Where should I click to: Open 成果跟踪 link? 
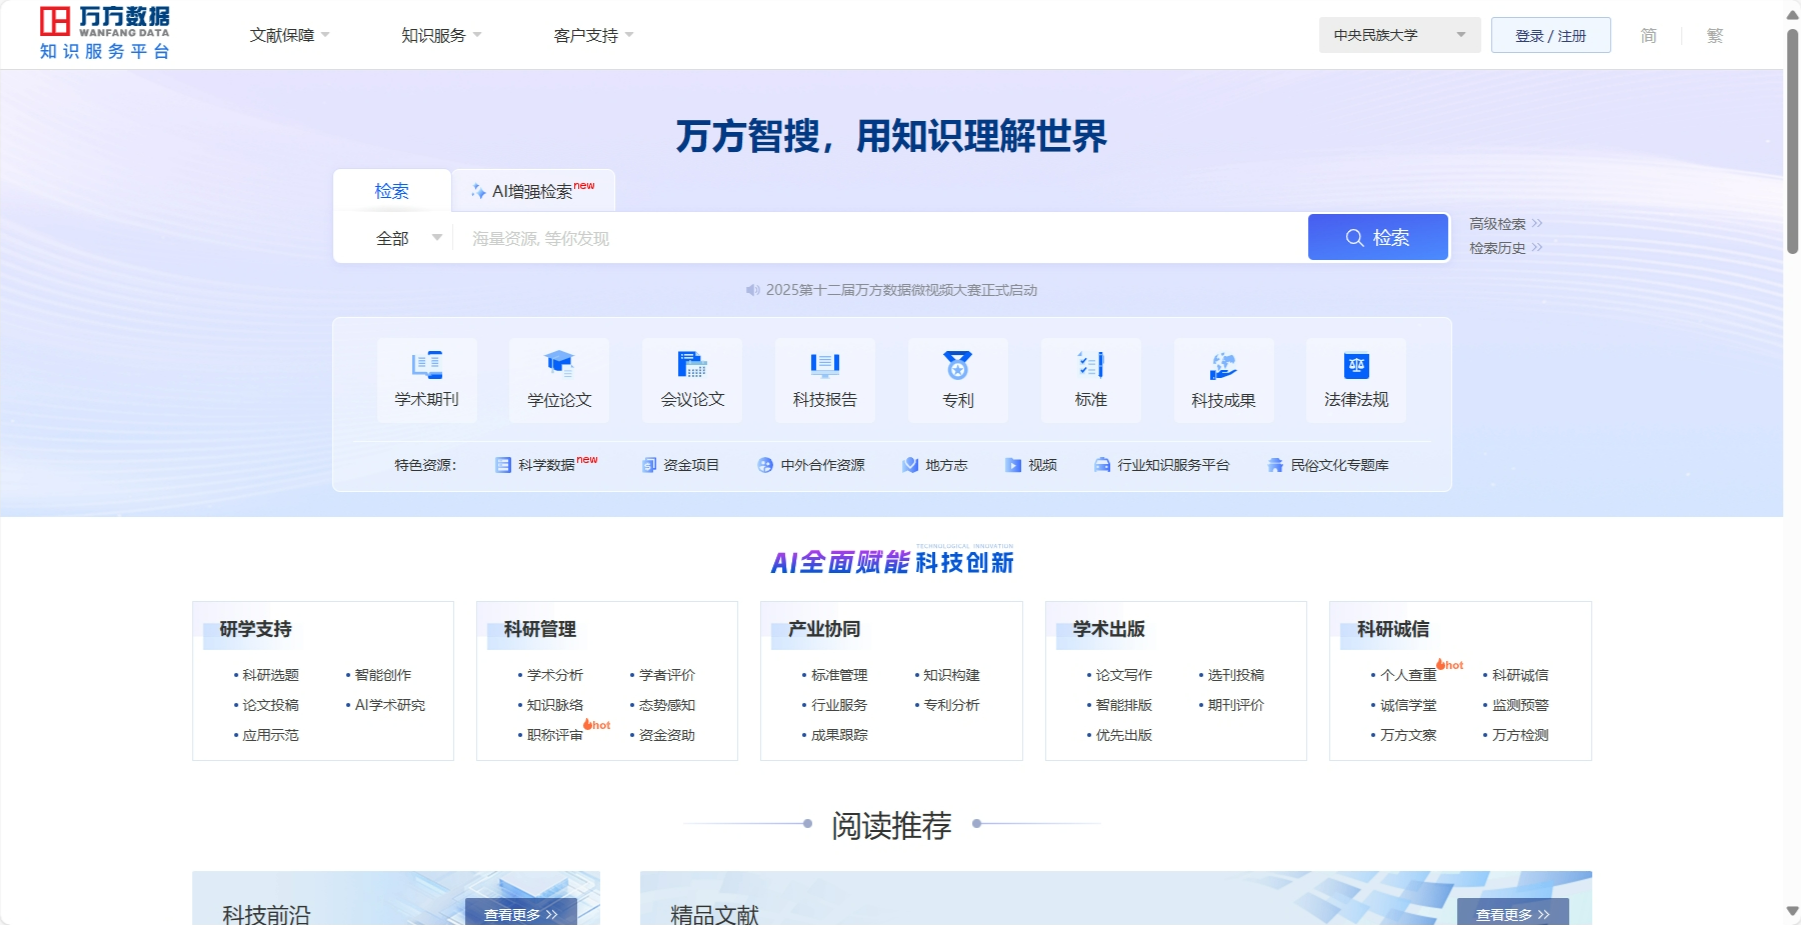coord(839,735)
